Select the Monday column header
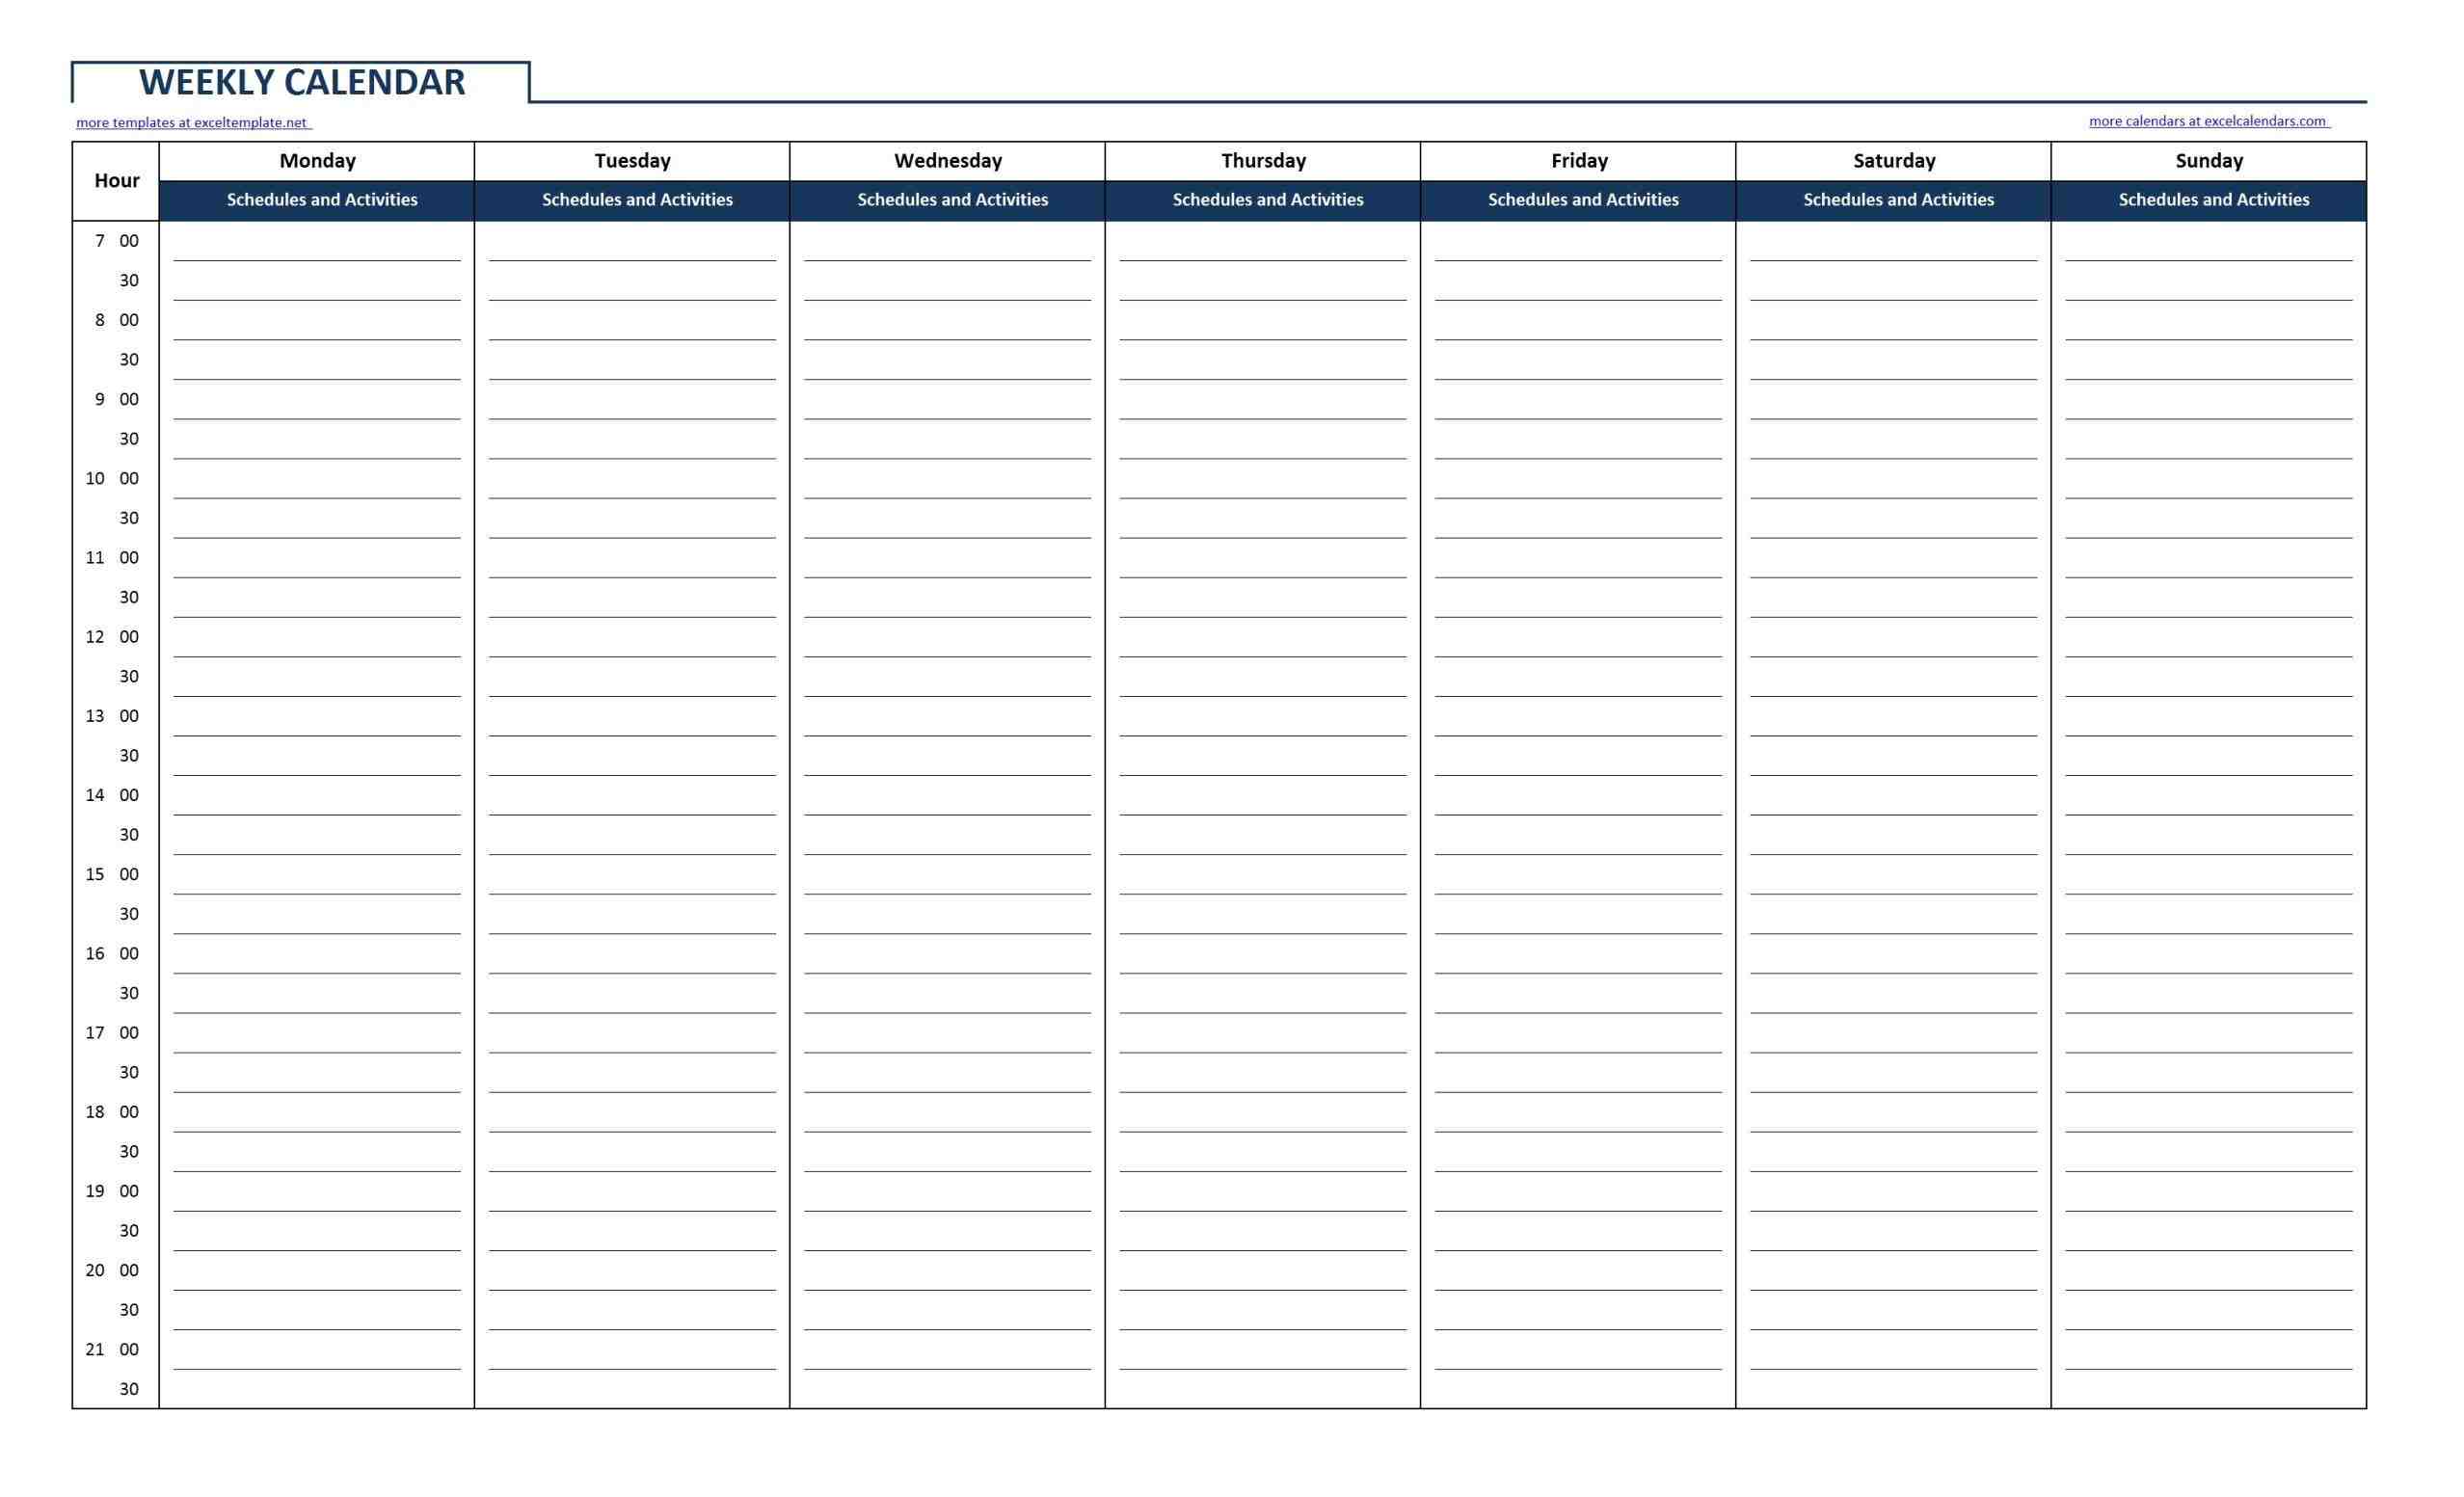The image size is (2464, 1497). tap(318, 162)
